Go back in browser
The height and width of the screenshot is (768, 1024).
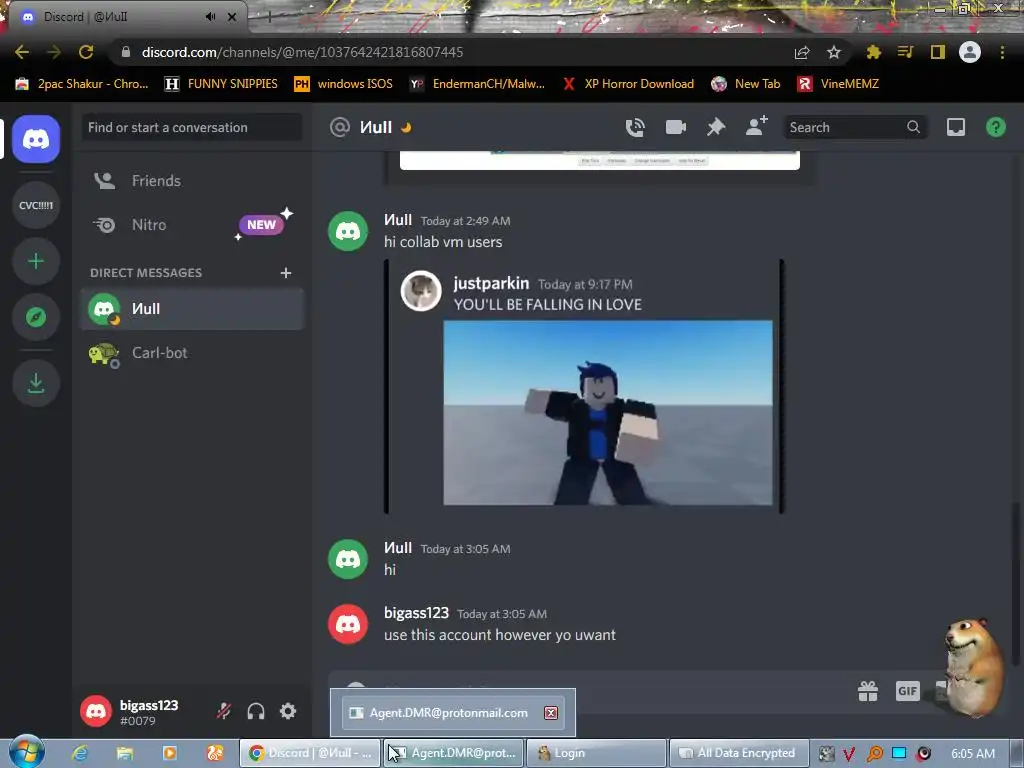point(22,52)
